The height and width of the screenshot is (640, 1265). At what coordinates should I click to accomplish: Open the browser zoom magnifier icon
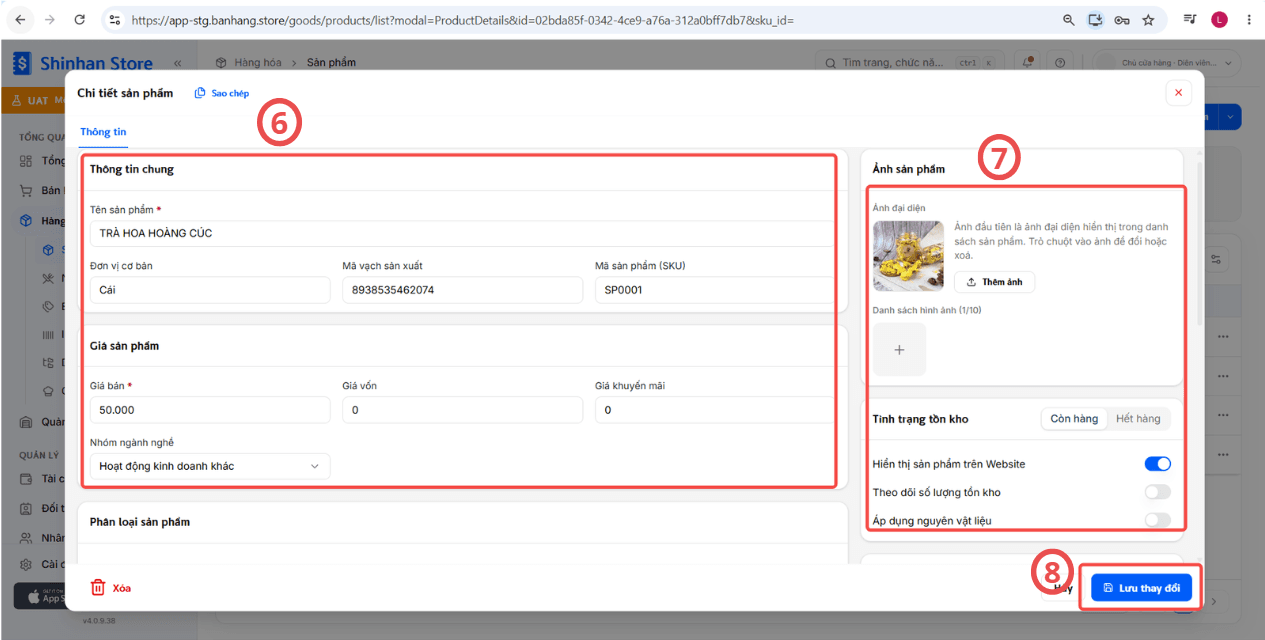coord(1069,19)
